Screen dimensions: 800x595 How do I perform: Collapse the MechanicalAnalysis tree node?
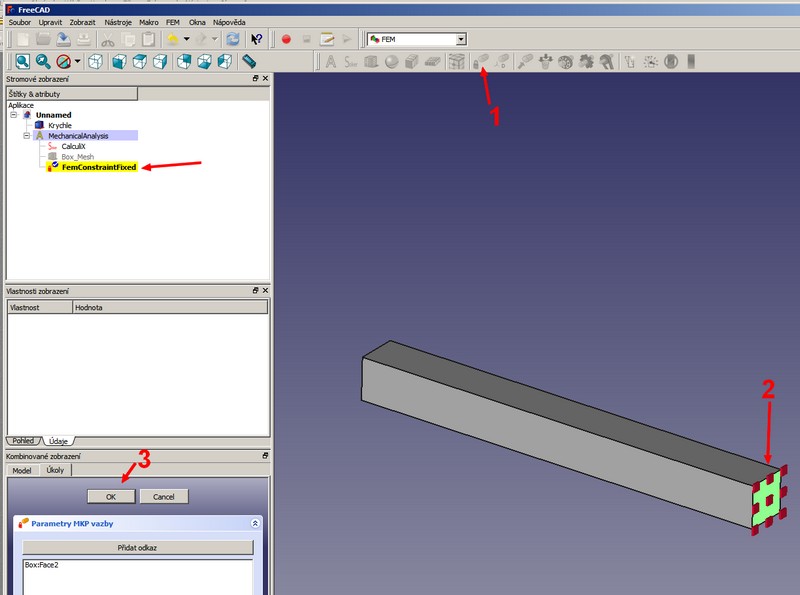tap(26, 135)
